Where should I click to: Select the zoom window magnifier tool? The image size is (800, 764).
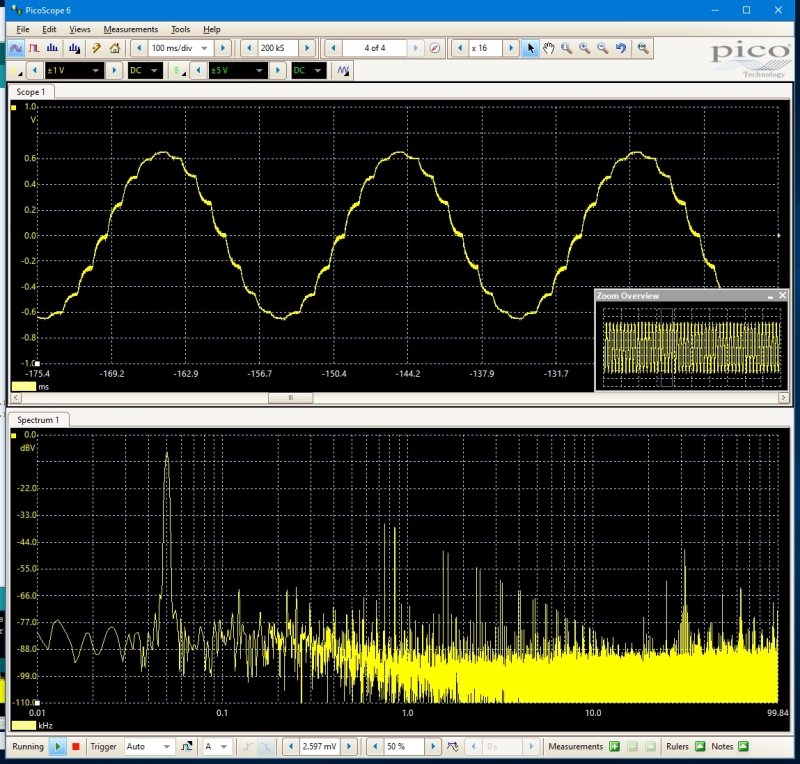coord(566,48)
